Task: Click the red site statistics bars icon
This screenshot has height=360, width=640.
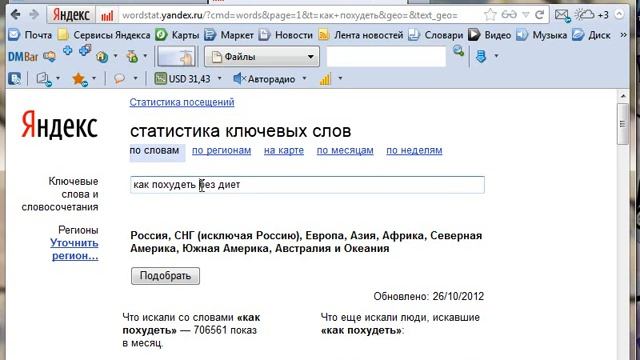Action: tap(107, 16)
